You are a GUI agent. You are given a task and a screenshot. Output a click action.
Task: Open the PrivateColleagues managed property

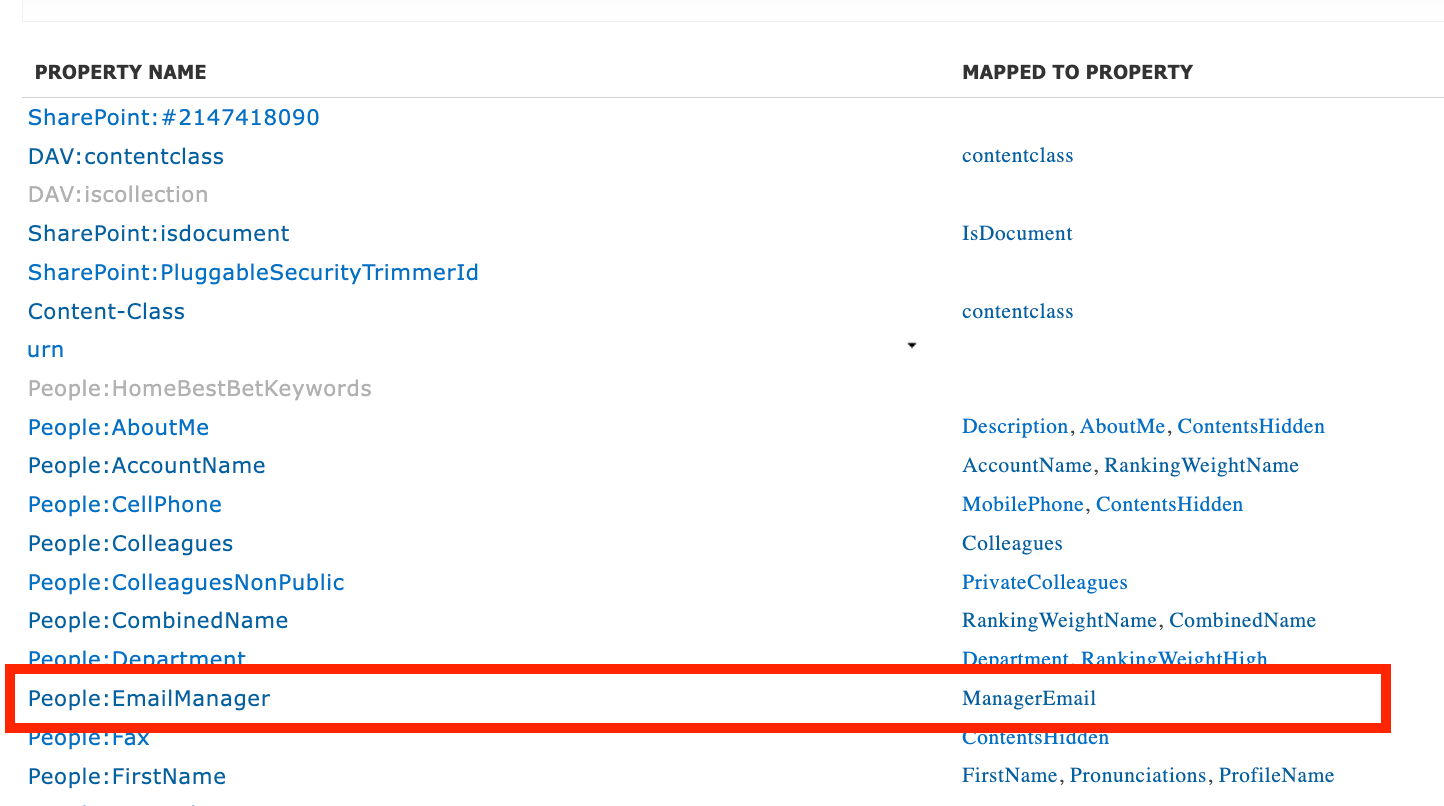tap(1045, 582)
